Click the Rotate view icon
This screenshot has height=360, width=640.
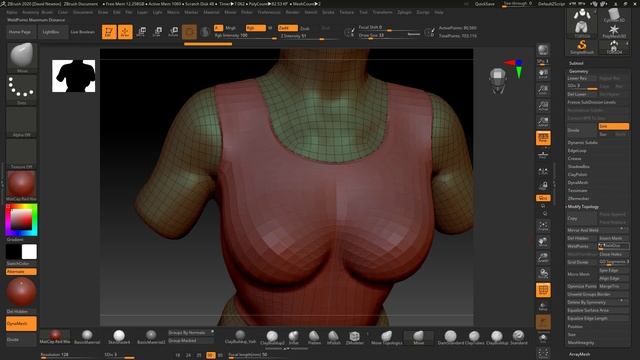click(543, 274)
